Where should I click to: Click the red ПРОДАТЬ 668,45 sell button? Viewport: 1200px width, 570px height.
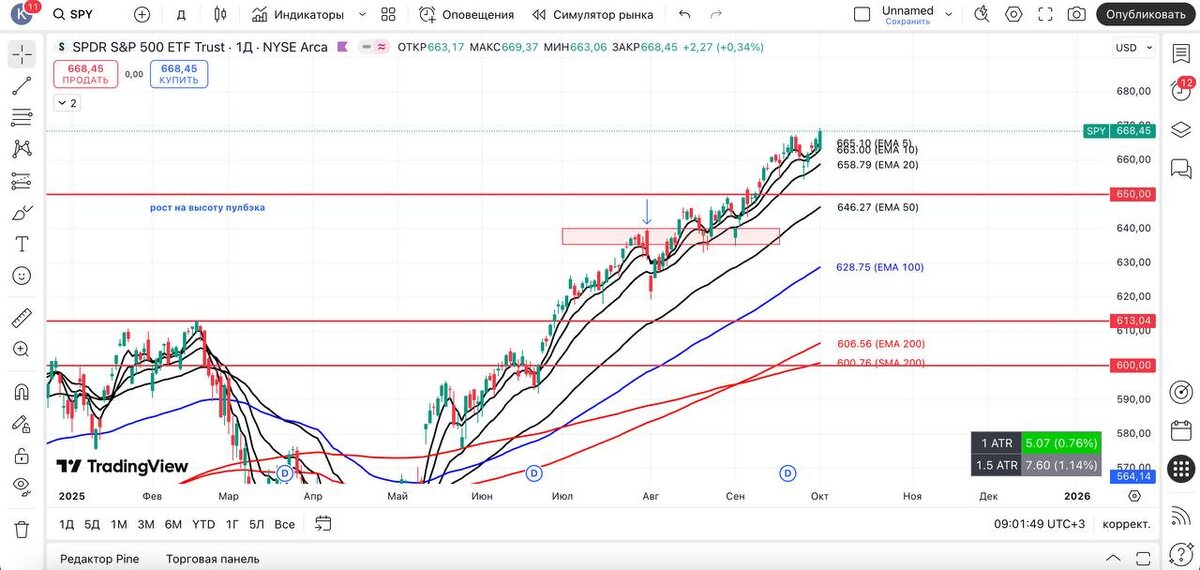pos(85,74)
